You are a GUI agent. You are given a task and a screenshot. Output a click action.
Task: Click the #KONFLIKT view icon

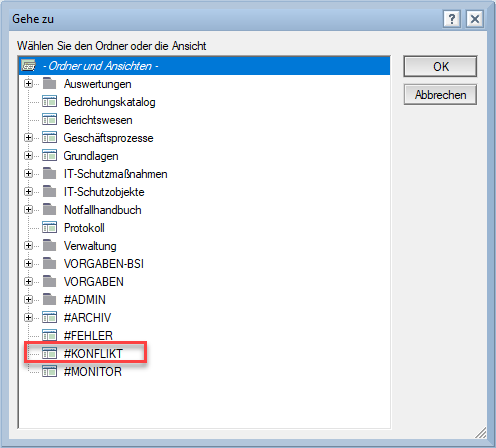point(50,353)
